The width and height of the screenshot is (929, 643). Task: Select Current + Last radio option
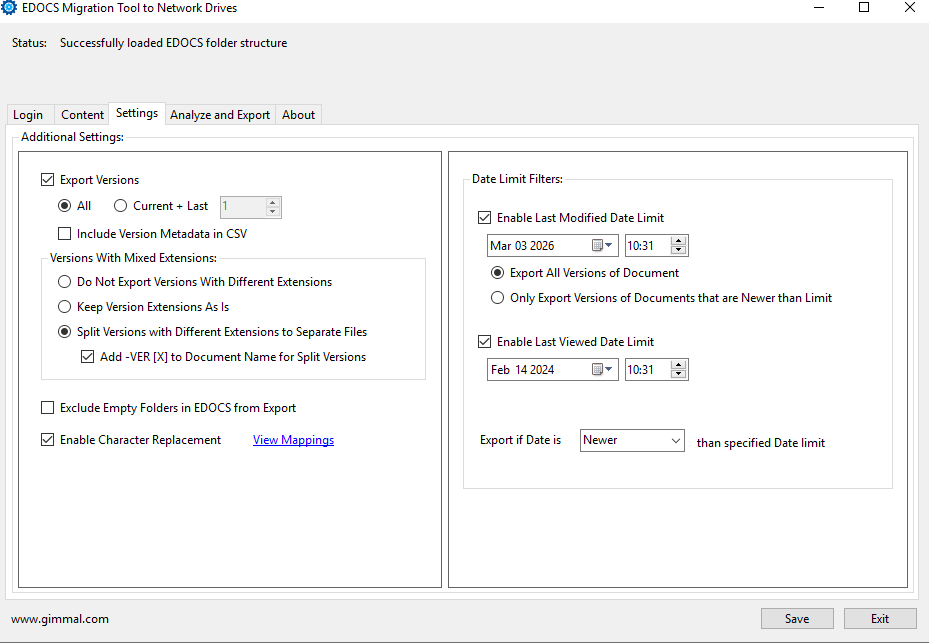point(121,206)
